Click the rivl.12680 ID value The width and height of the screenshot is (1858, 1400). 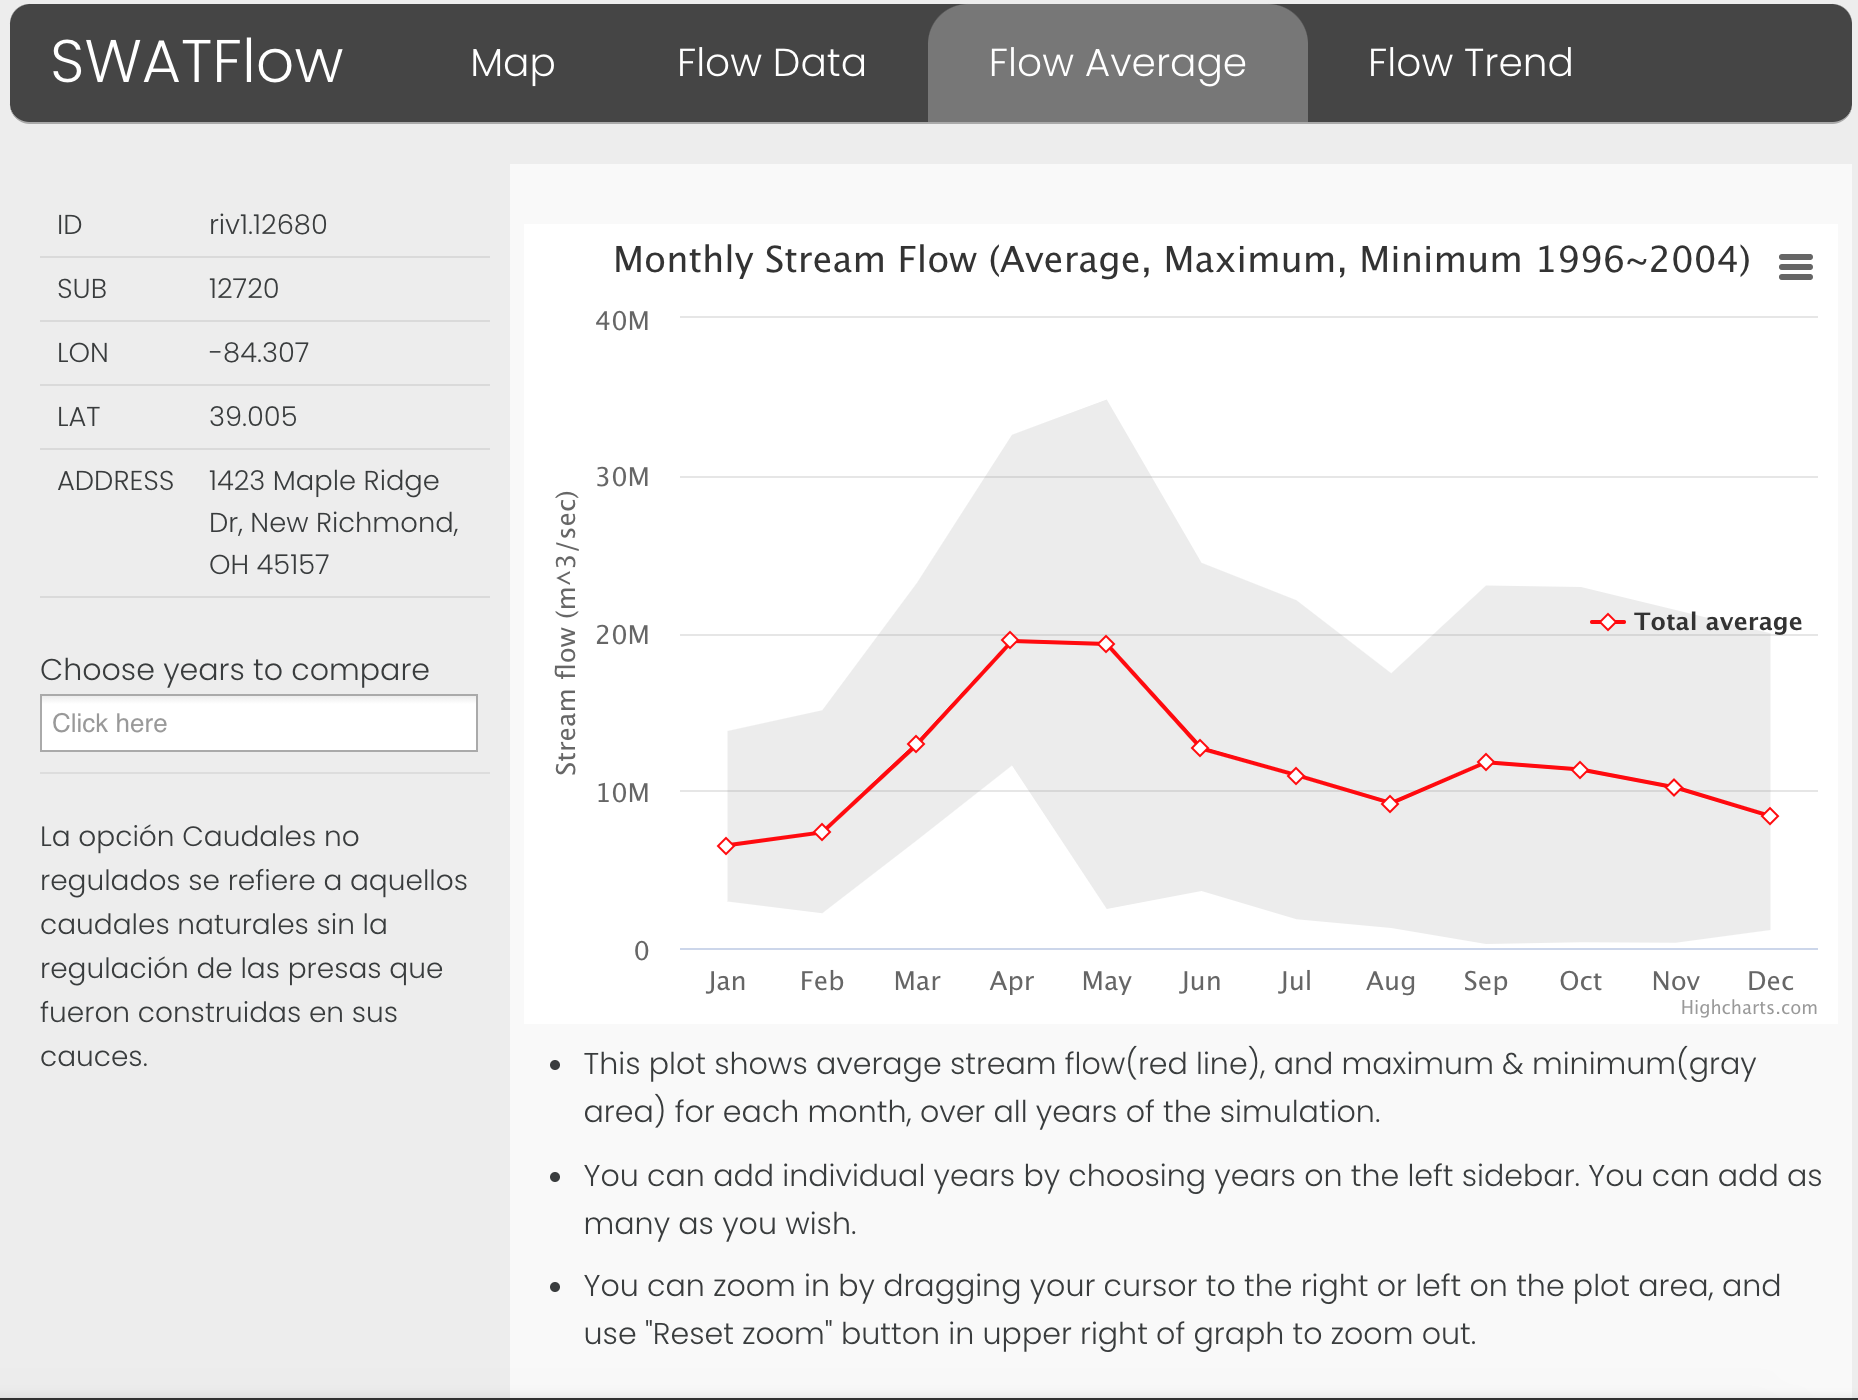[267, 225]
